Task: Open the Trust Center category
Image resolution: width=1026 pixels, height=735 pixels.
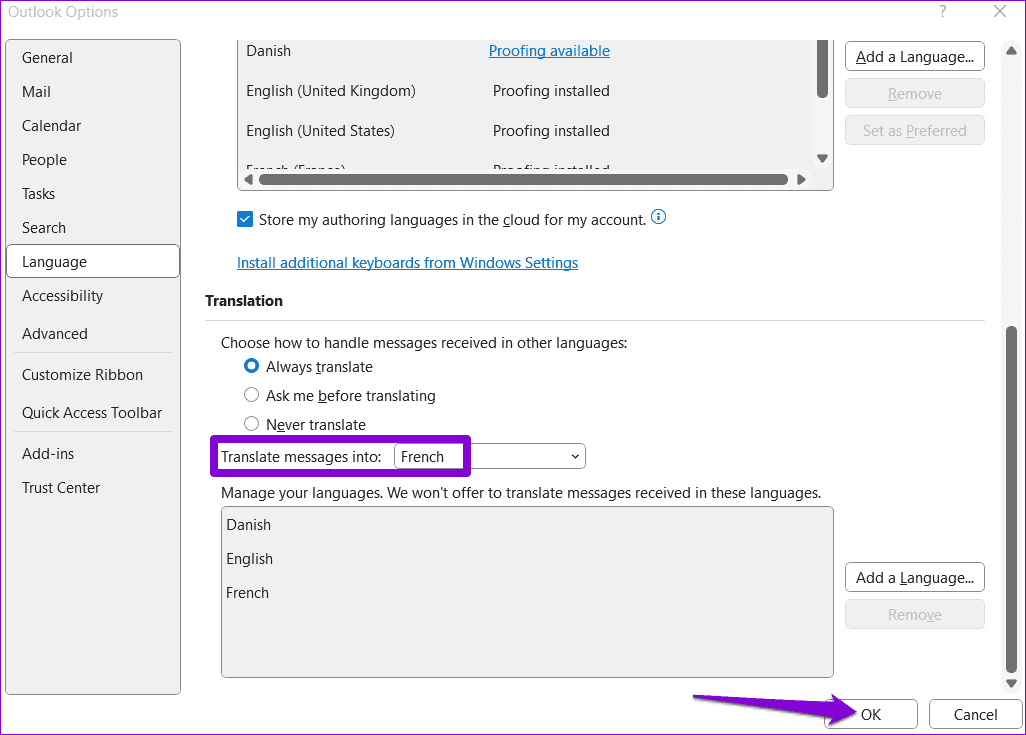Action: 93,488
